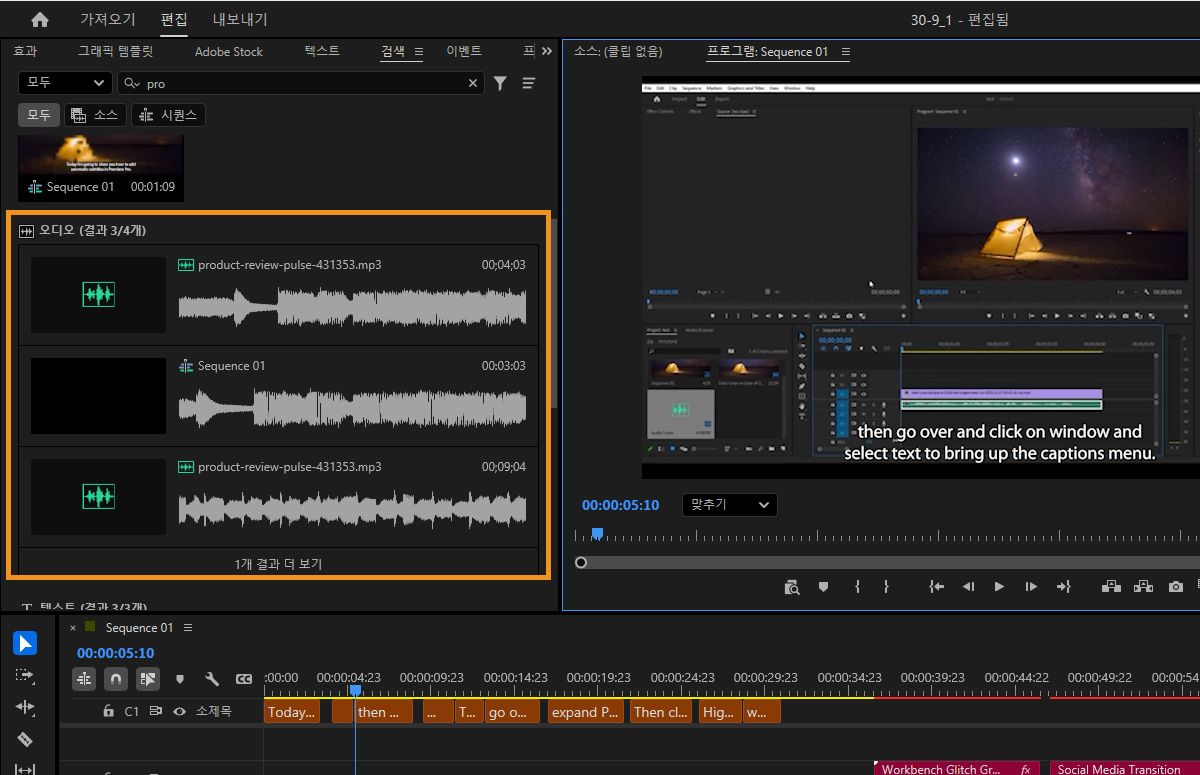Toggle the CC caption track options button
Viewport: 1200px width, 775px height.
coord(243,679)
